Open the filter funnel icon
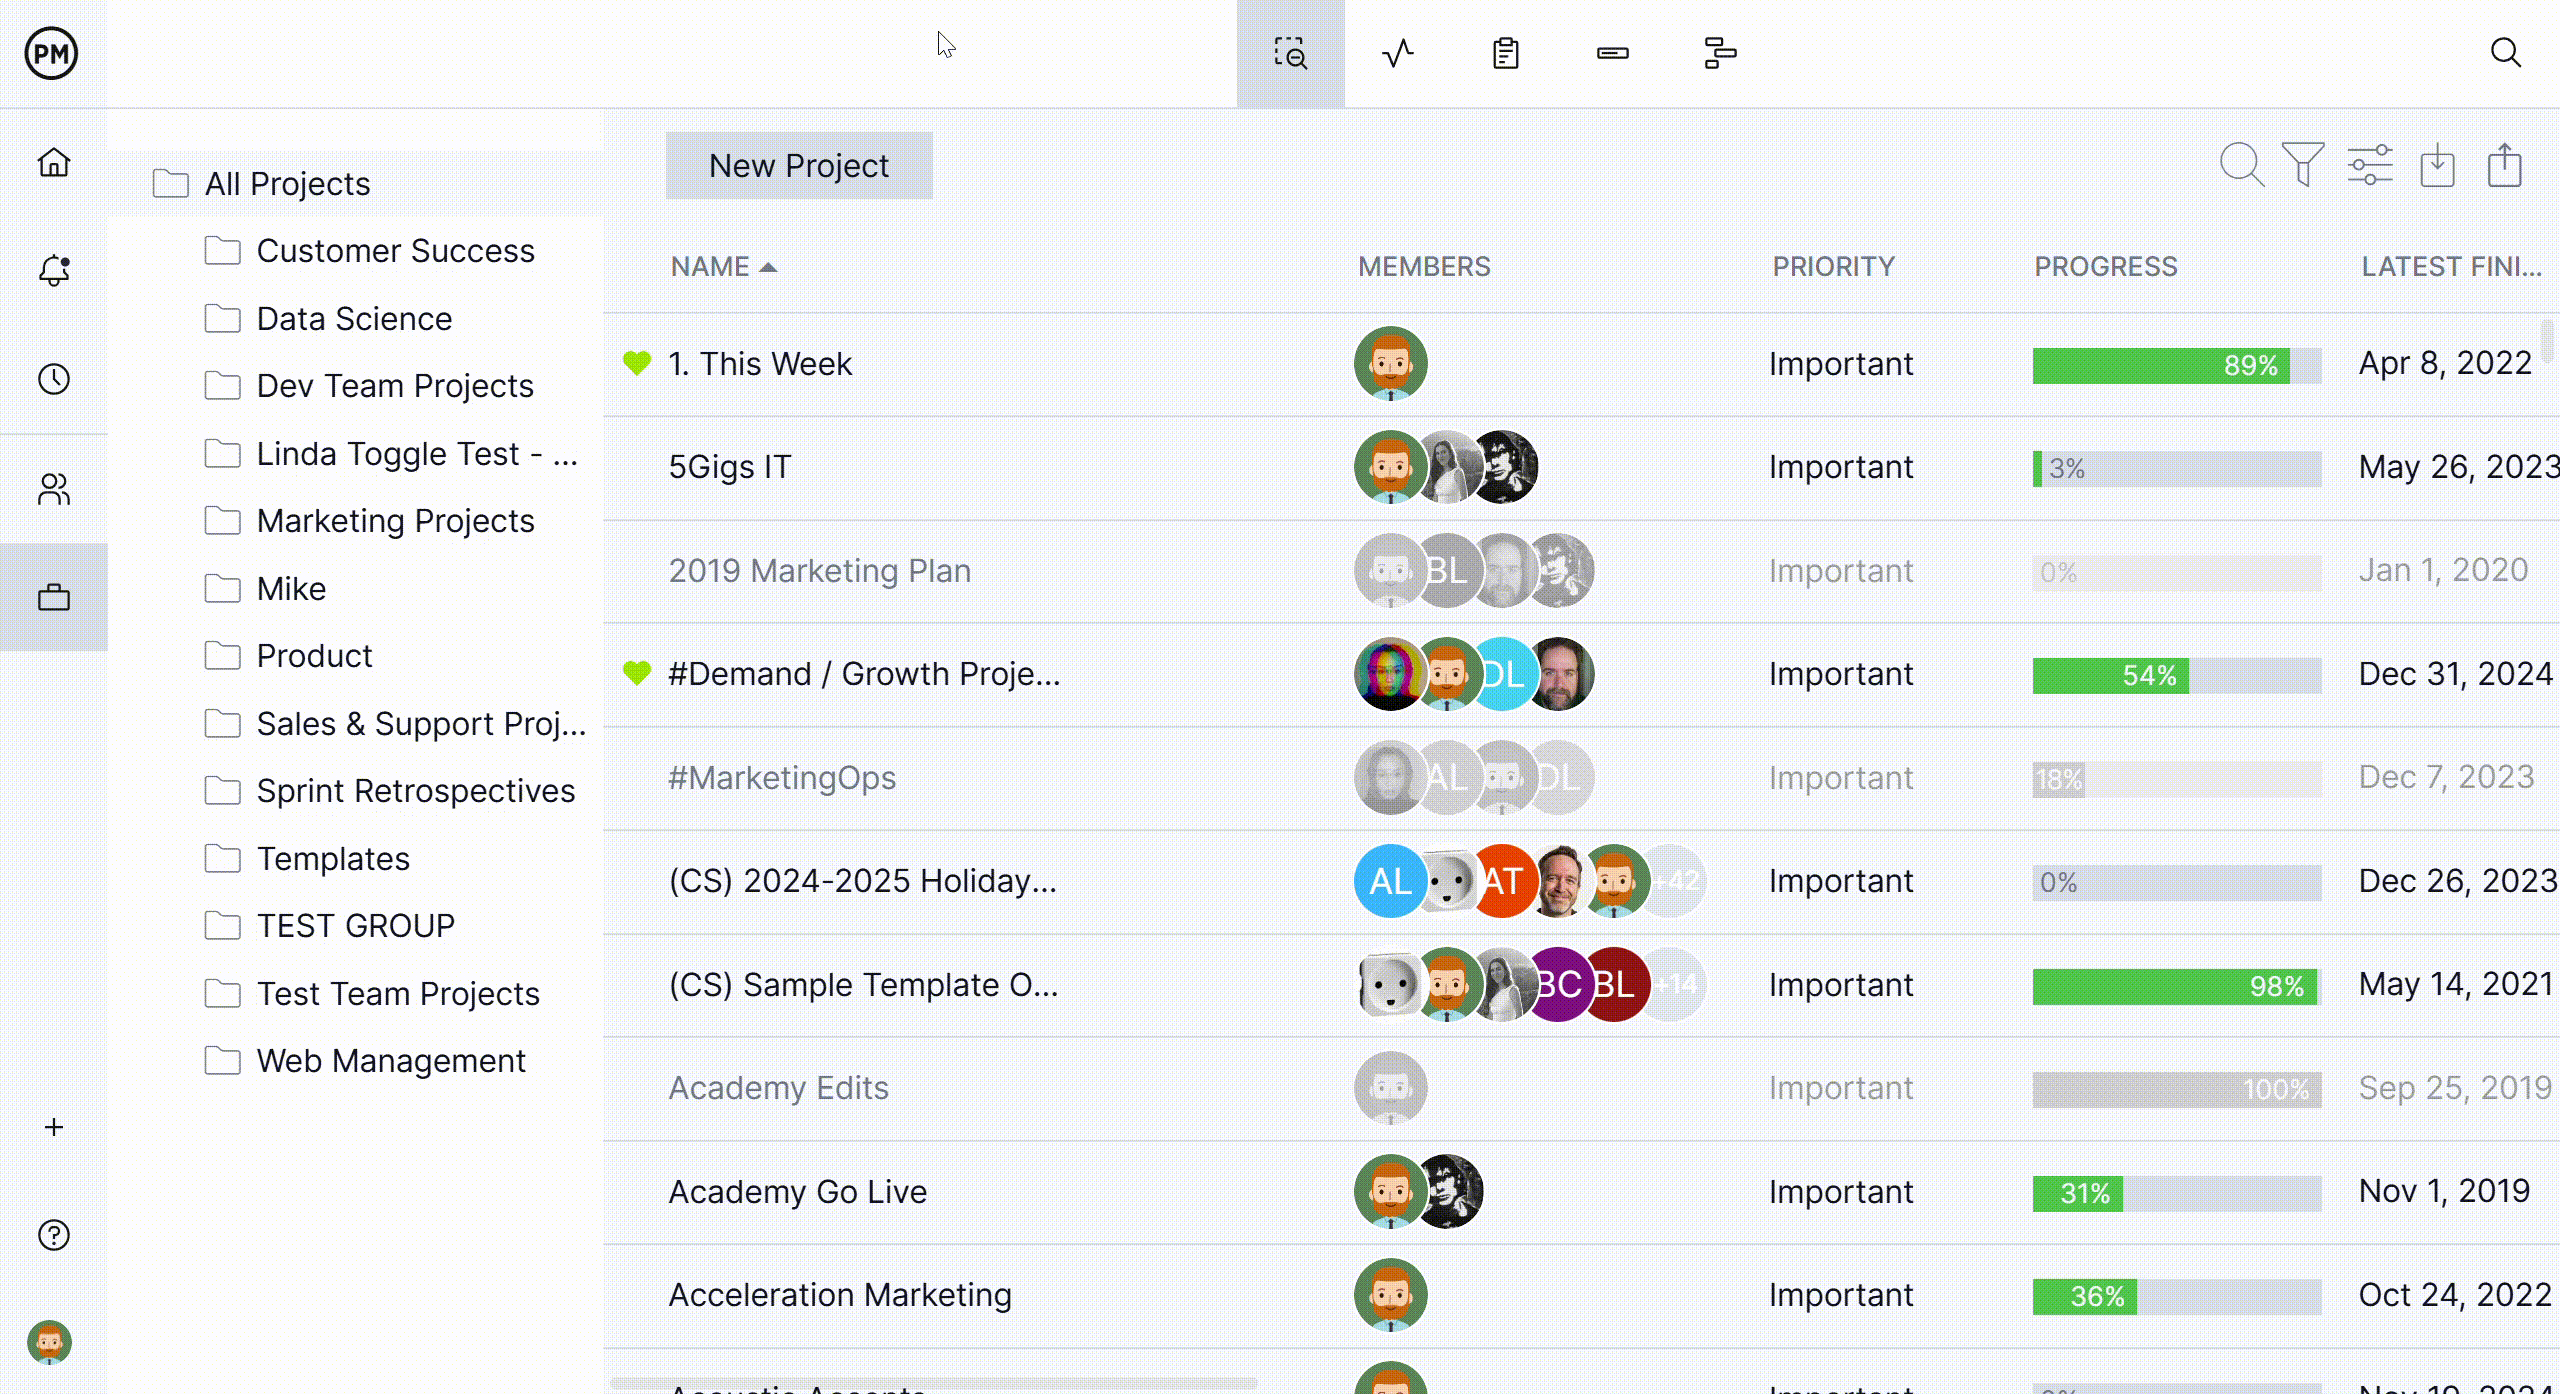The width and height of the screenshot is (2560, 1394). [x=2303, y=165]
